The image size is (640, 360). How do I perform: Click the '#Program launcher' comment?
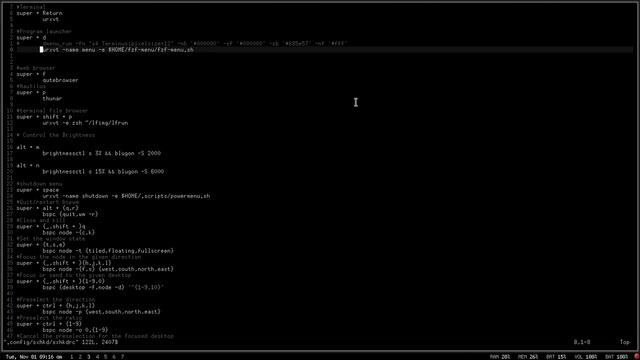click(x=44, y=31)
